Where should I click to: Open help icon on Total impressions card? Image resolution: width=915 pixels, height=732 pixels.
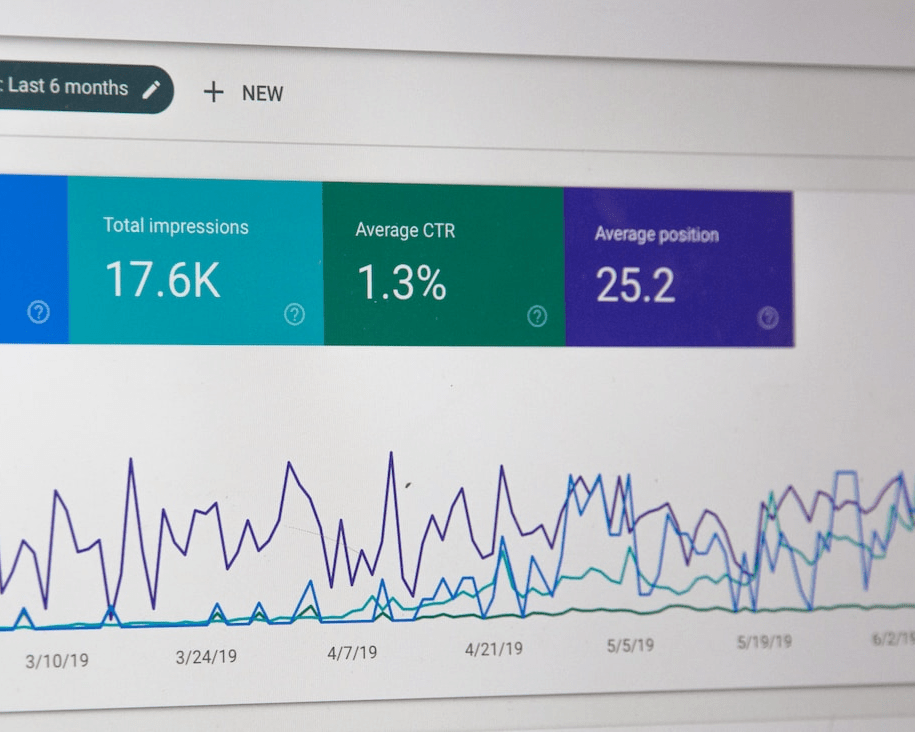pyautogui.click(x=294, y=314)
